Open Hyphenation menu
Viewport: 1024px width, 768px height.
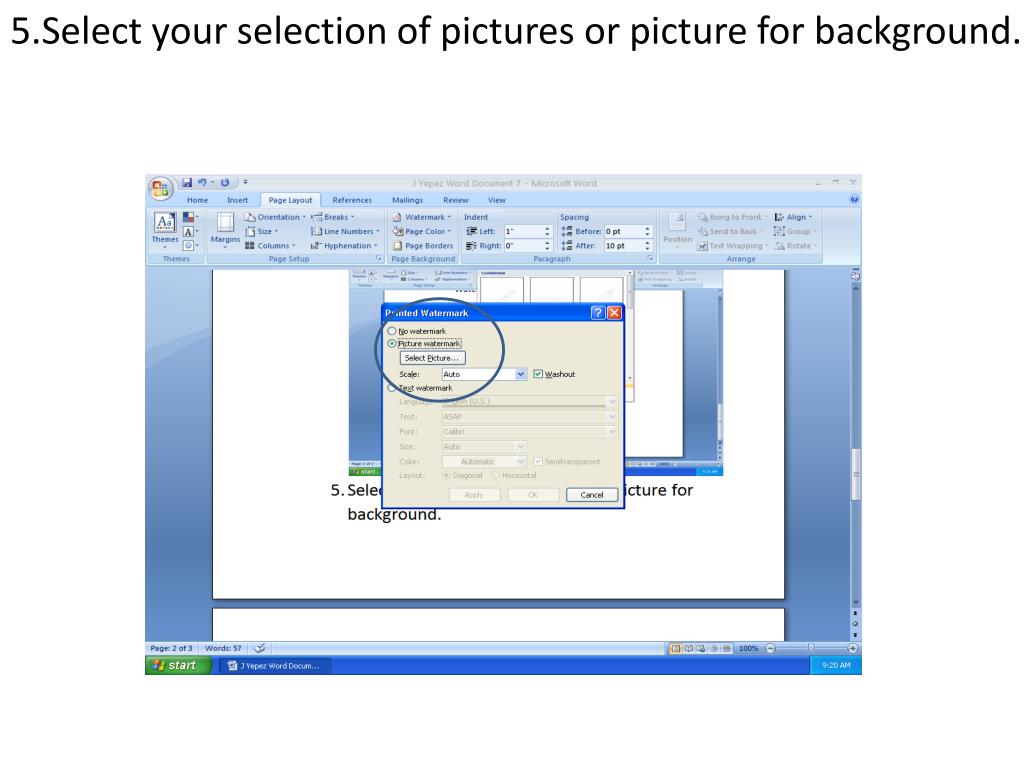pyautogui.click(x=344, y=246)
